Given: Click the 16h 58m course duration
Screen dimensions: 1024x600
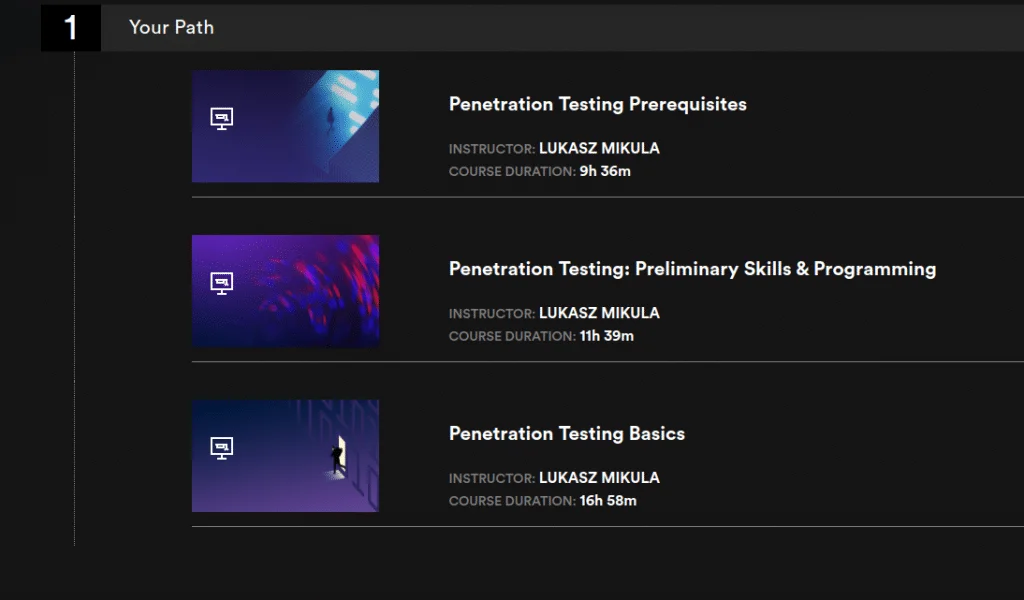Looking at the screenshot, I should tap(608, 500).
